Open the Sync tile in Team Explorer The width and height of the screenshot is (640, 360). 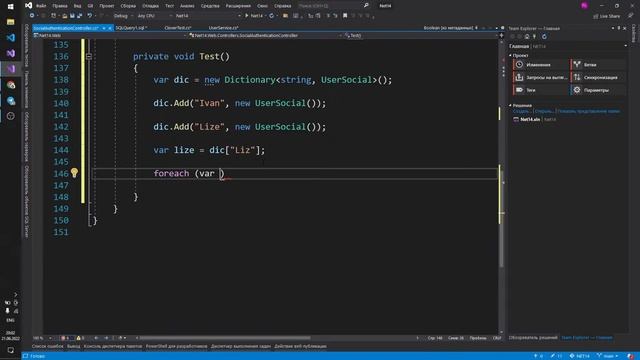[x=598, y=77]
